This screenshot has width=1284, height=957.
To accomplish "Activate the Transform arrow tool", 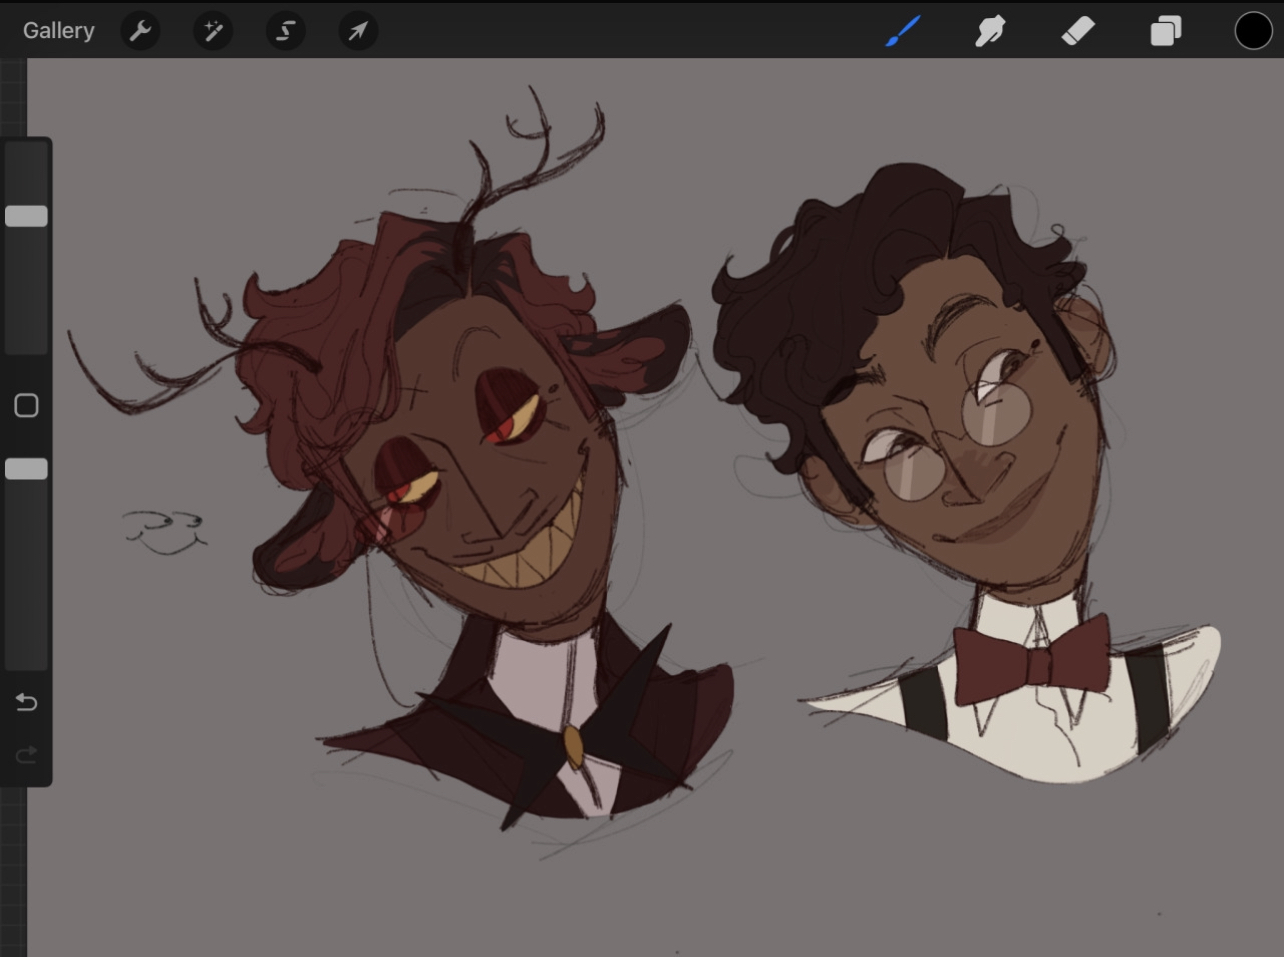I will click(x=358, y=31).
